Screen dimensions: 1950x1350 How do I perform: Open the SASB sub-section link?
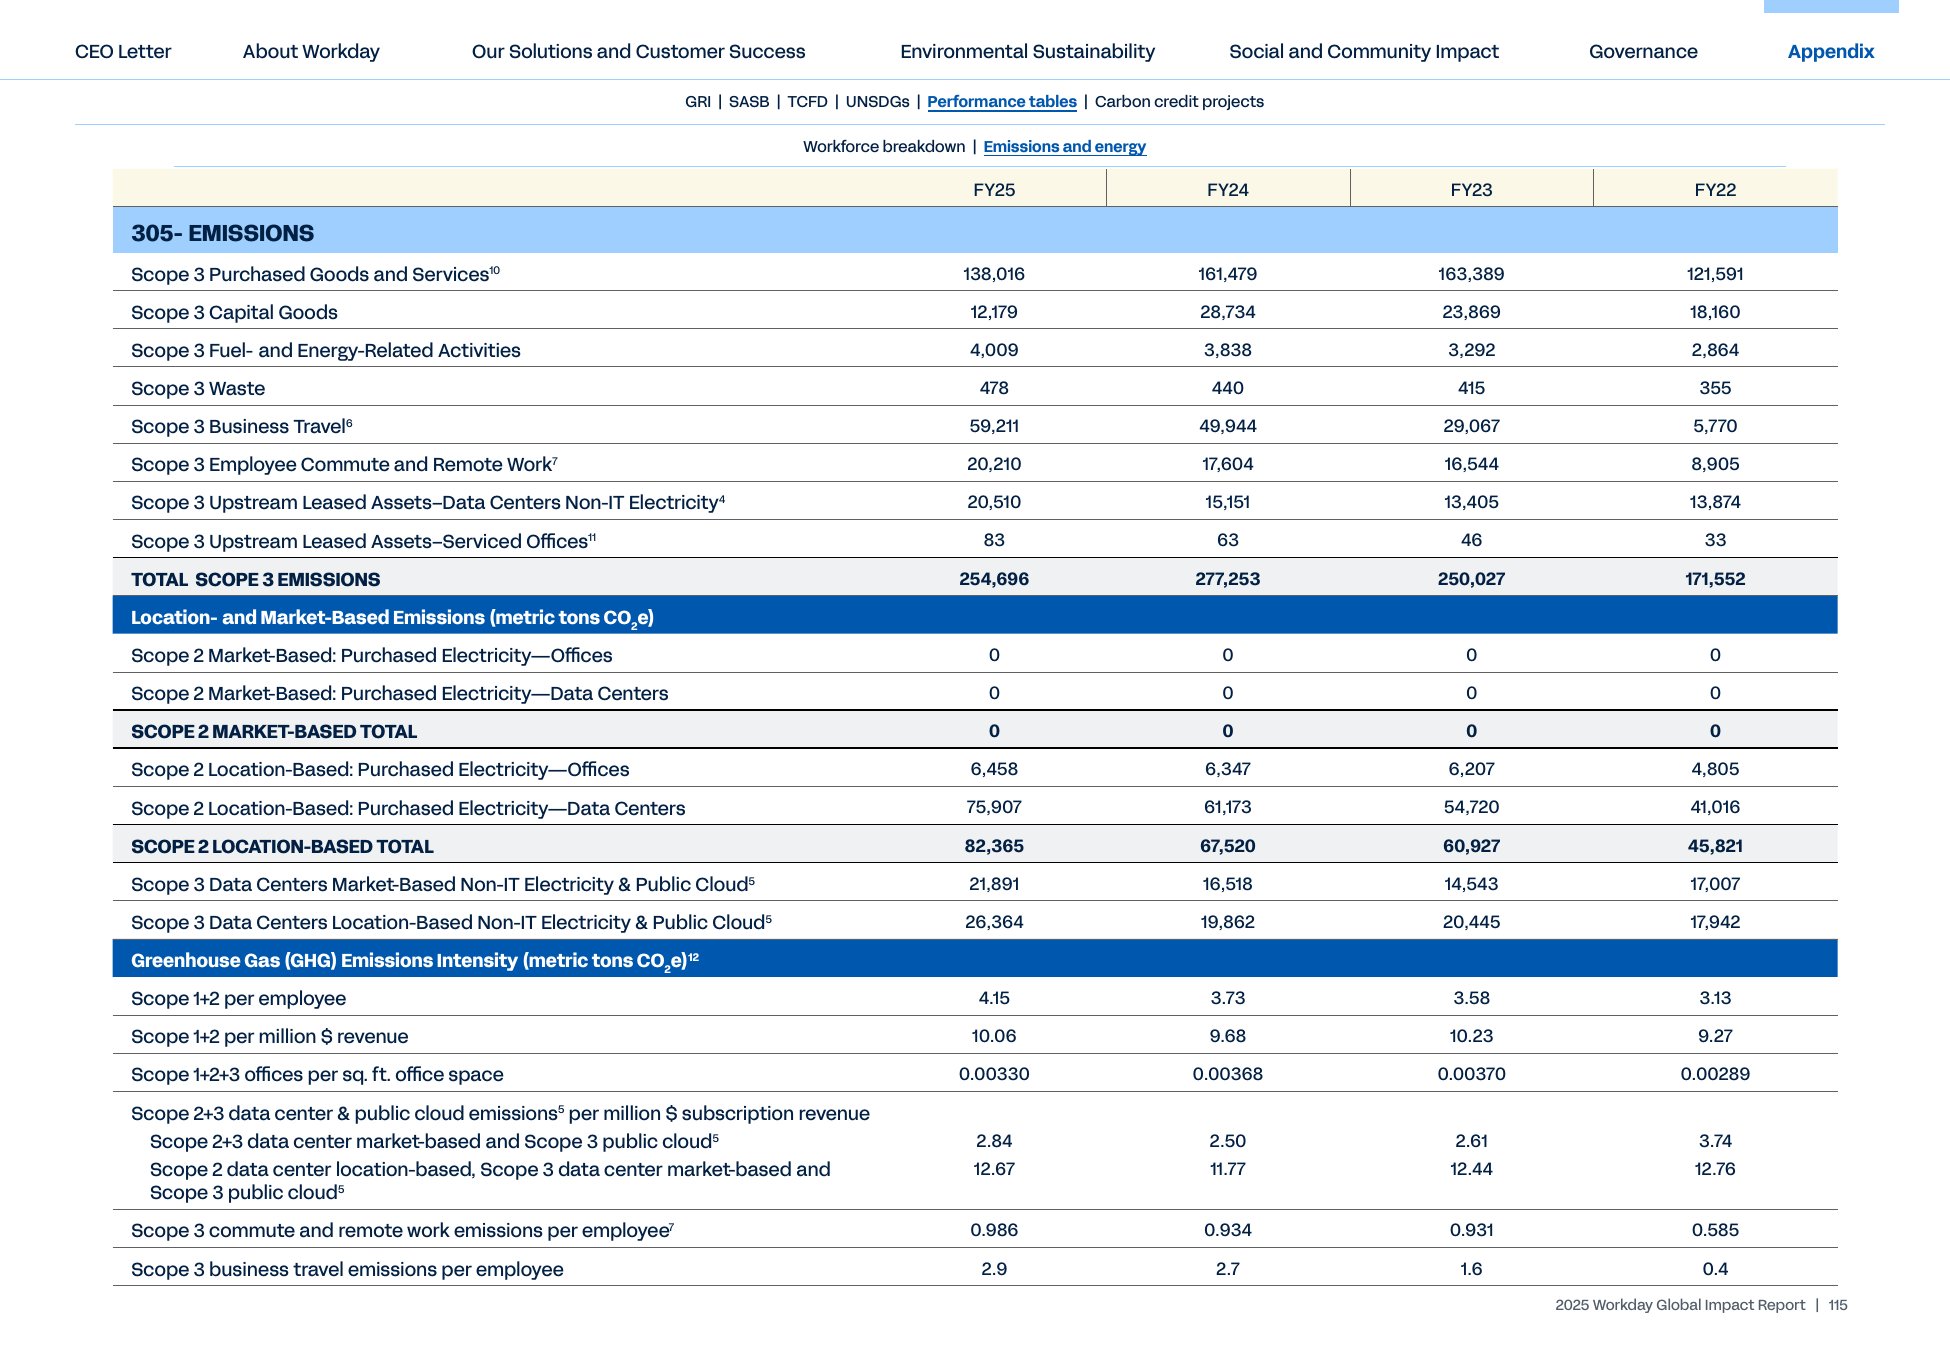pyautogui.click(x=749, y=101)
